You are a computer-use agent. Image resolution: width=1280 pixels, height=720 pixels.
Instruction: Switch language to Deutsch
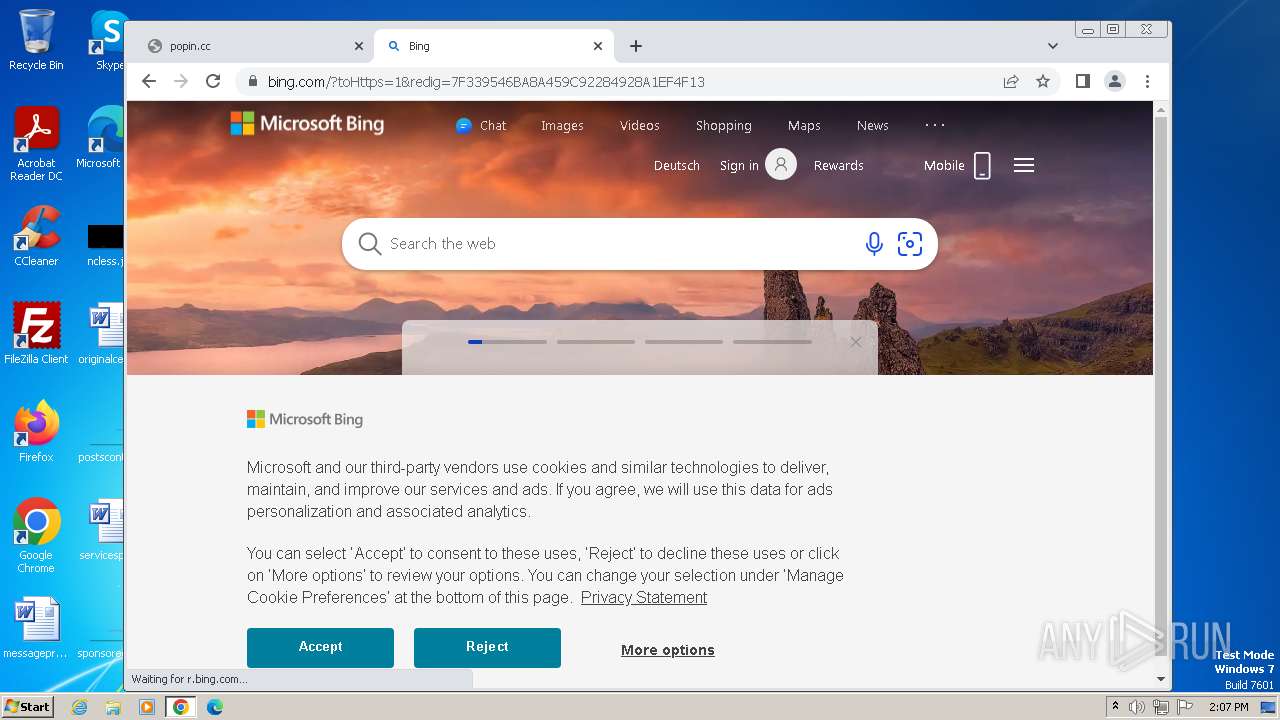[676, 166]
